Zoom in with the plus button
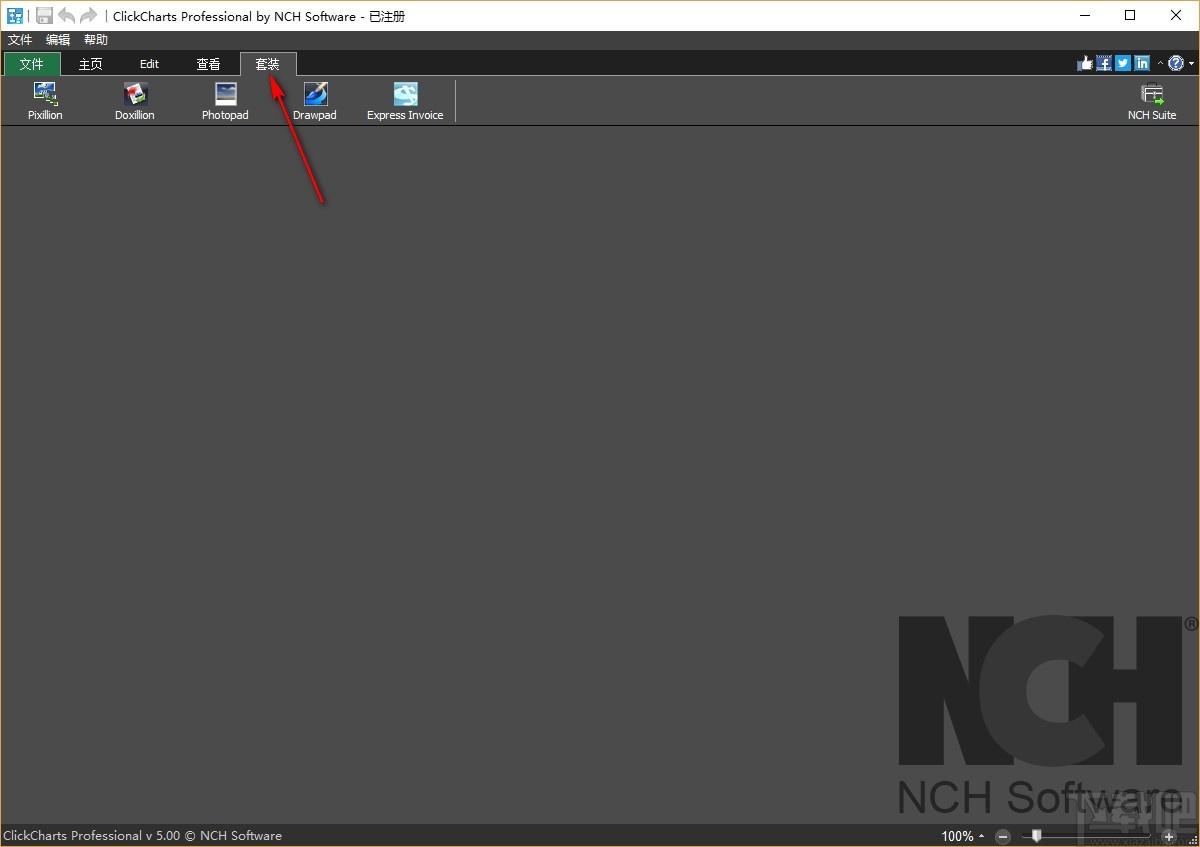This screenshot has height=847, width=1200. coord(1168,836)
